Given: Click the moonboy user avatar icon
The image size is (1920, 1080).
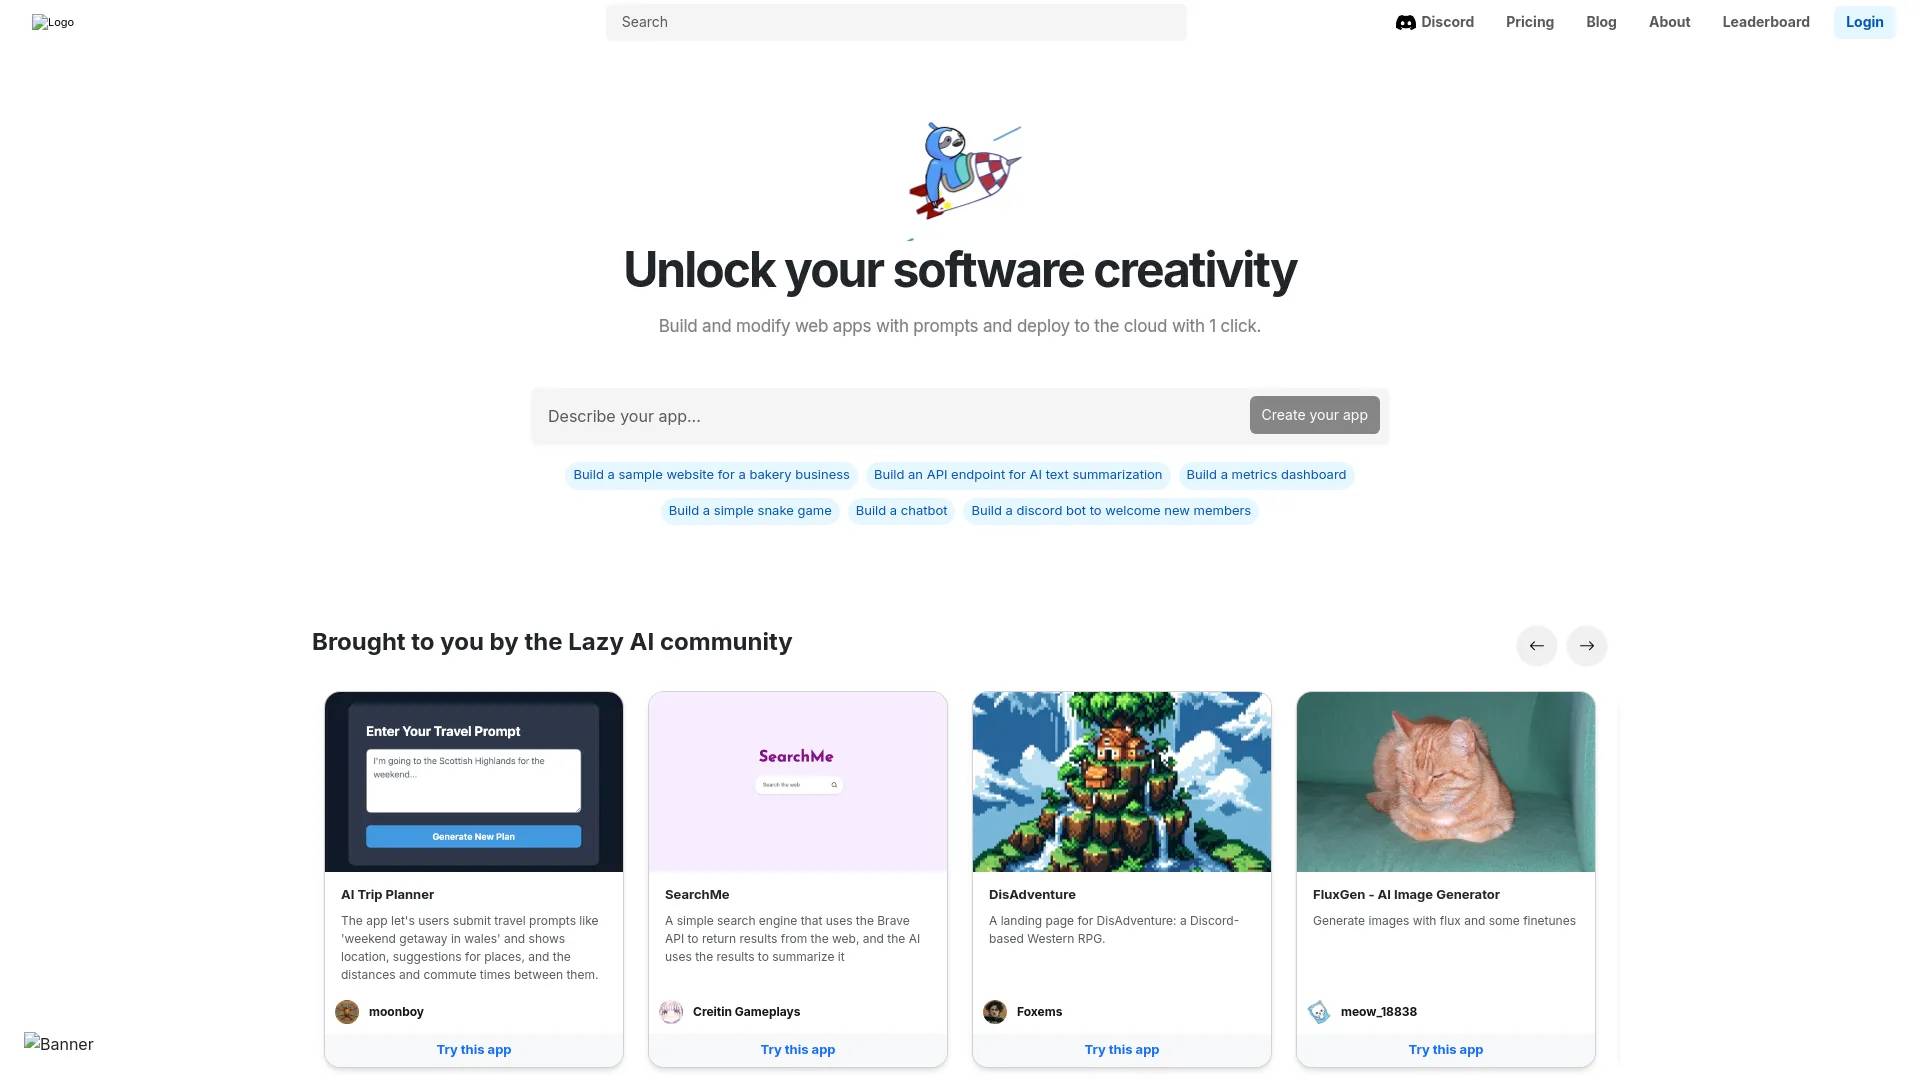Looking at the screenshot, I should 347,1011.
